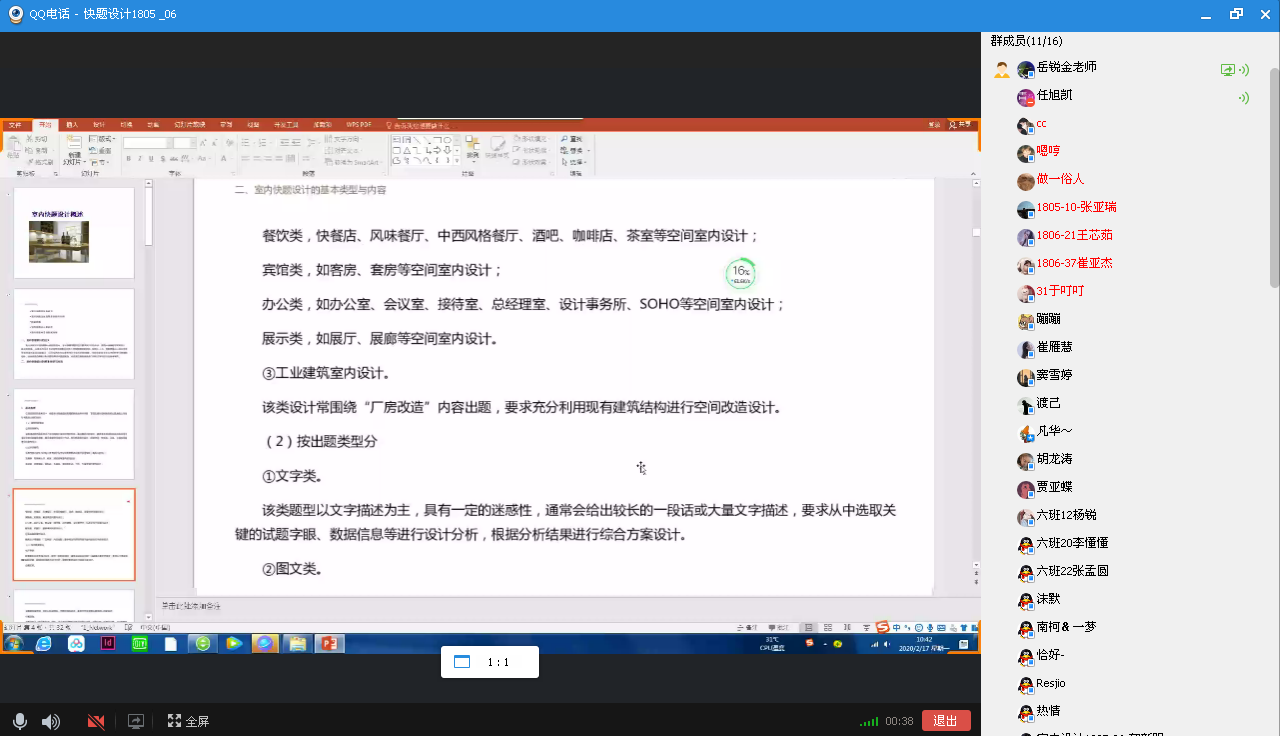
Task: Mute the microphone in call toolbar
Action: pyautogui.click(x=19, y=721)
